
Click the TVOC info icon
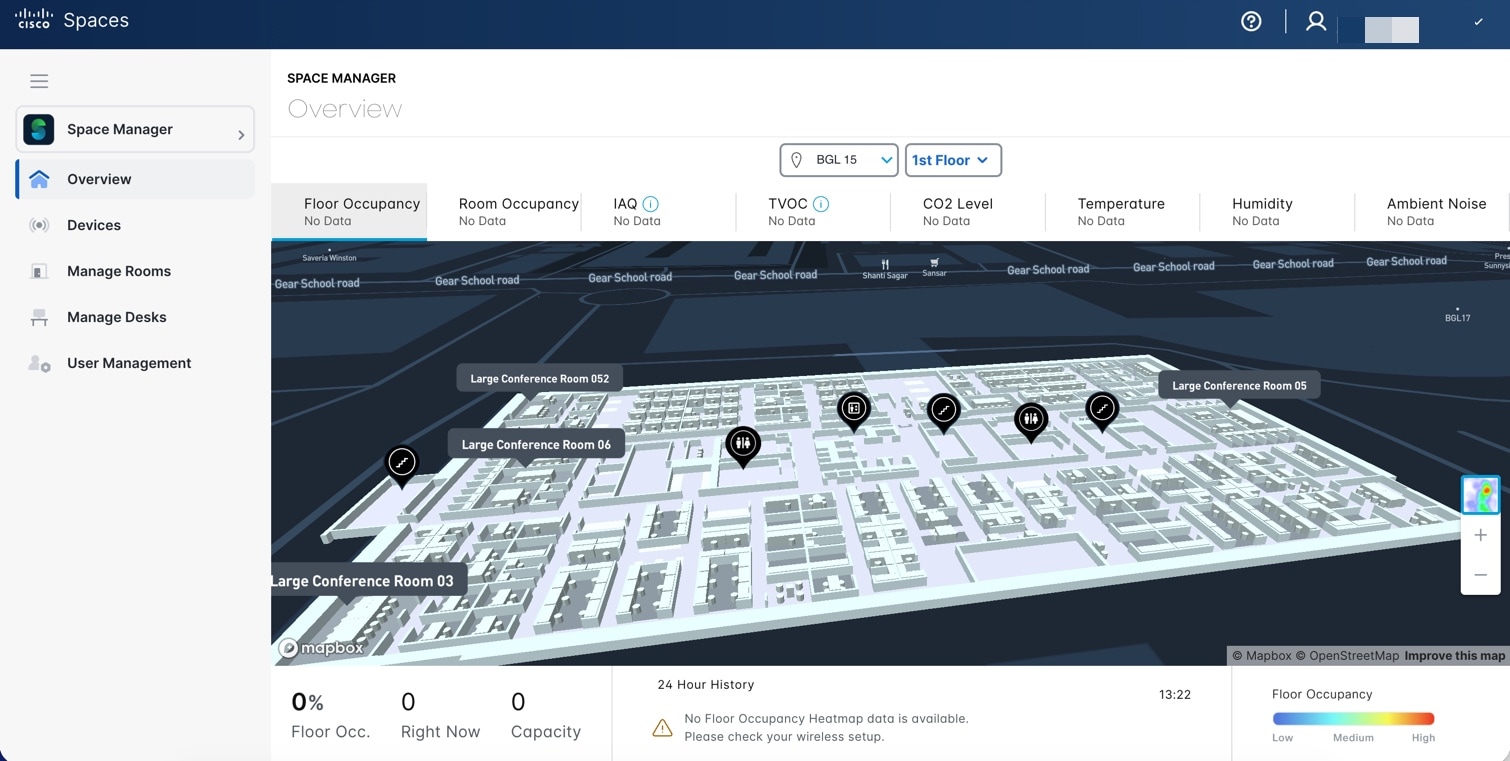click(821, 204)
